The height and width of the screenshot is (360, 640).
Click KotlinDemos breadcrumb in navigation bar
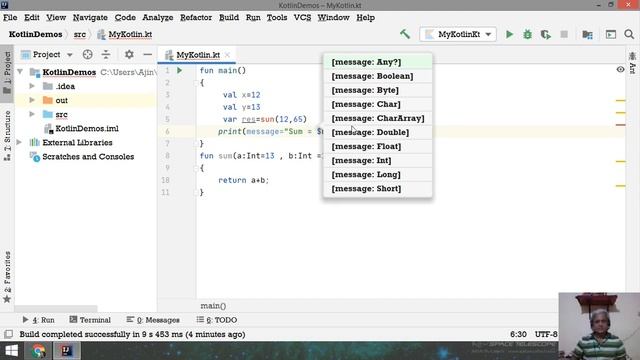[36, 34]
